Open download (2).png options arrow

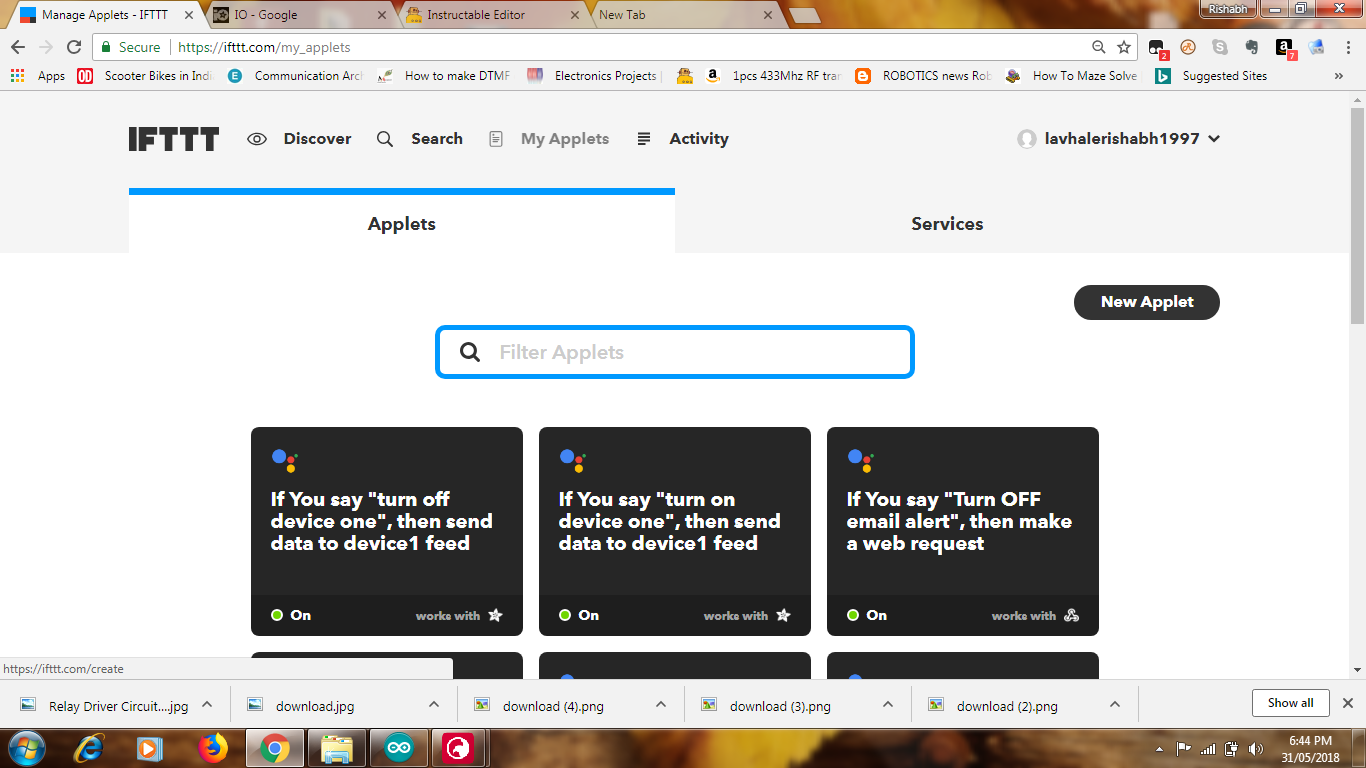1115,704
